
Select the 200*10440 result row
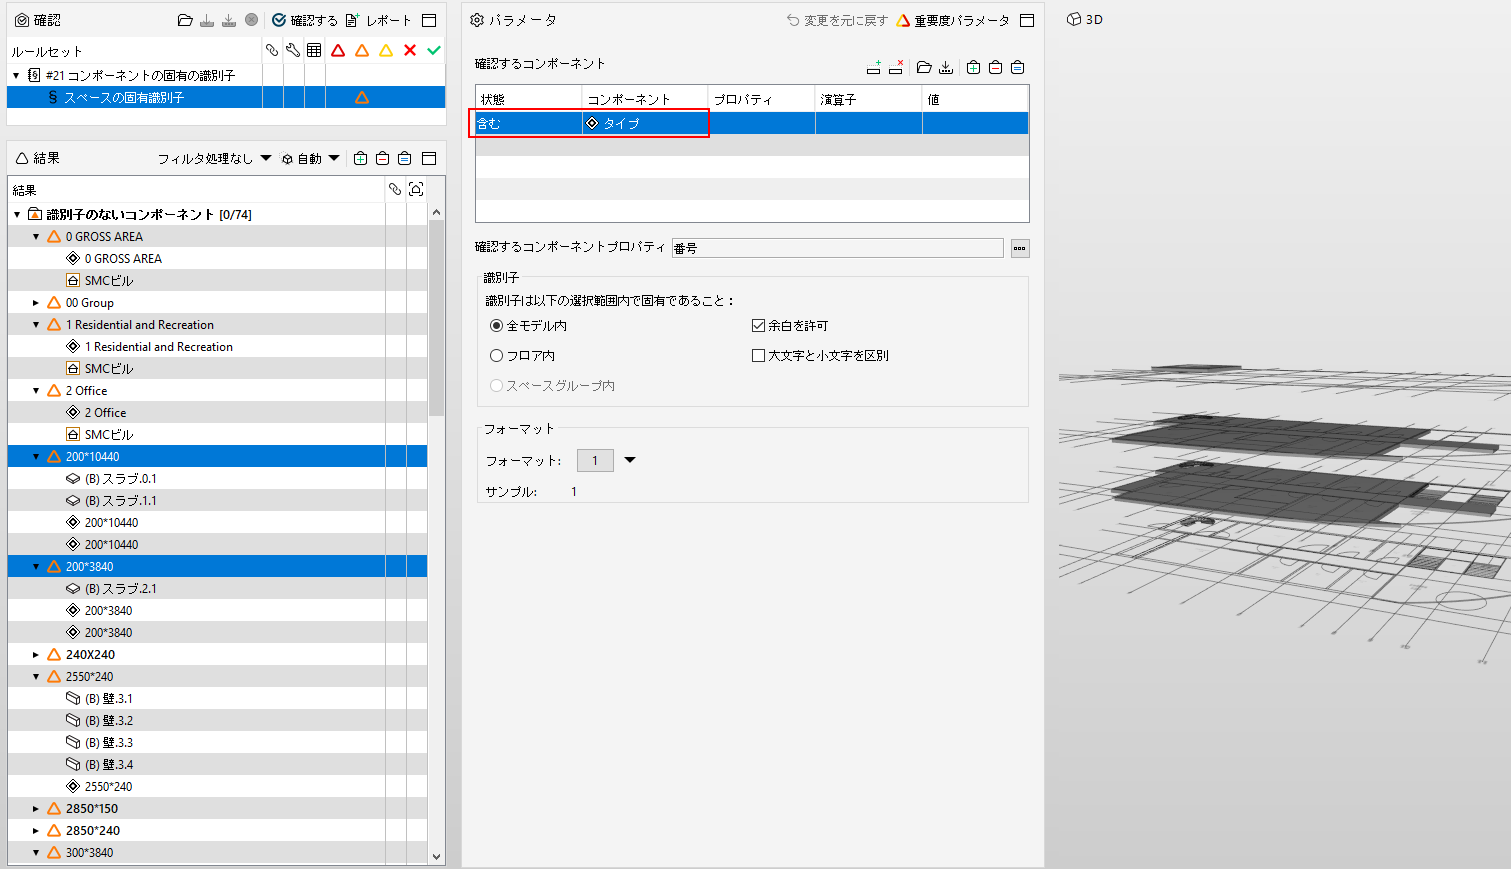tap(217, 457)
